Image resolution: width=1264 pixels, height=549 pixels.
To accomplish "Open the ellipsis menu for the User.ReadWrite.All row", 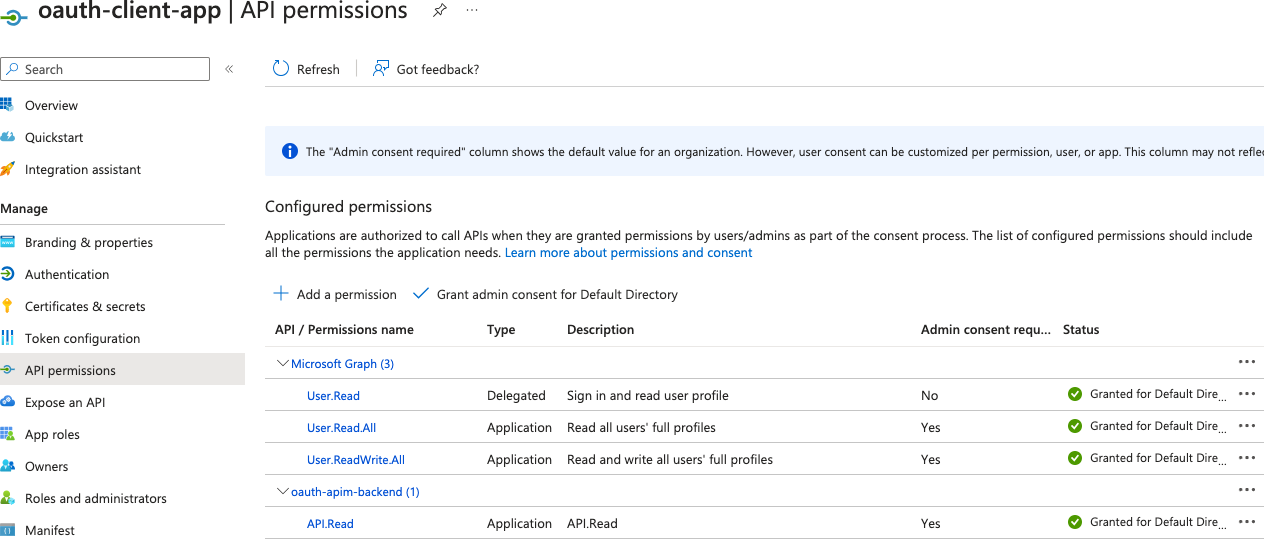I will (1246, 458).
